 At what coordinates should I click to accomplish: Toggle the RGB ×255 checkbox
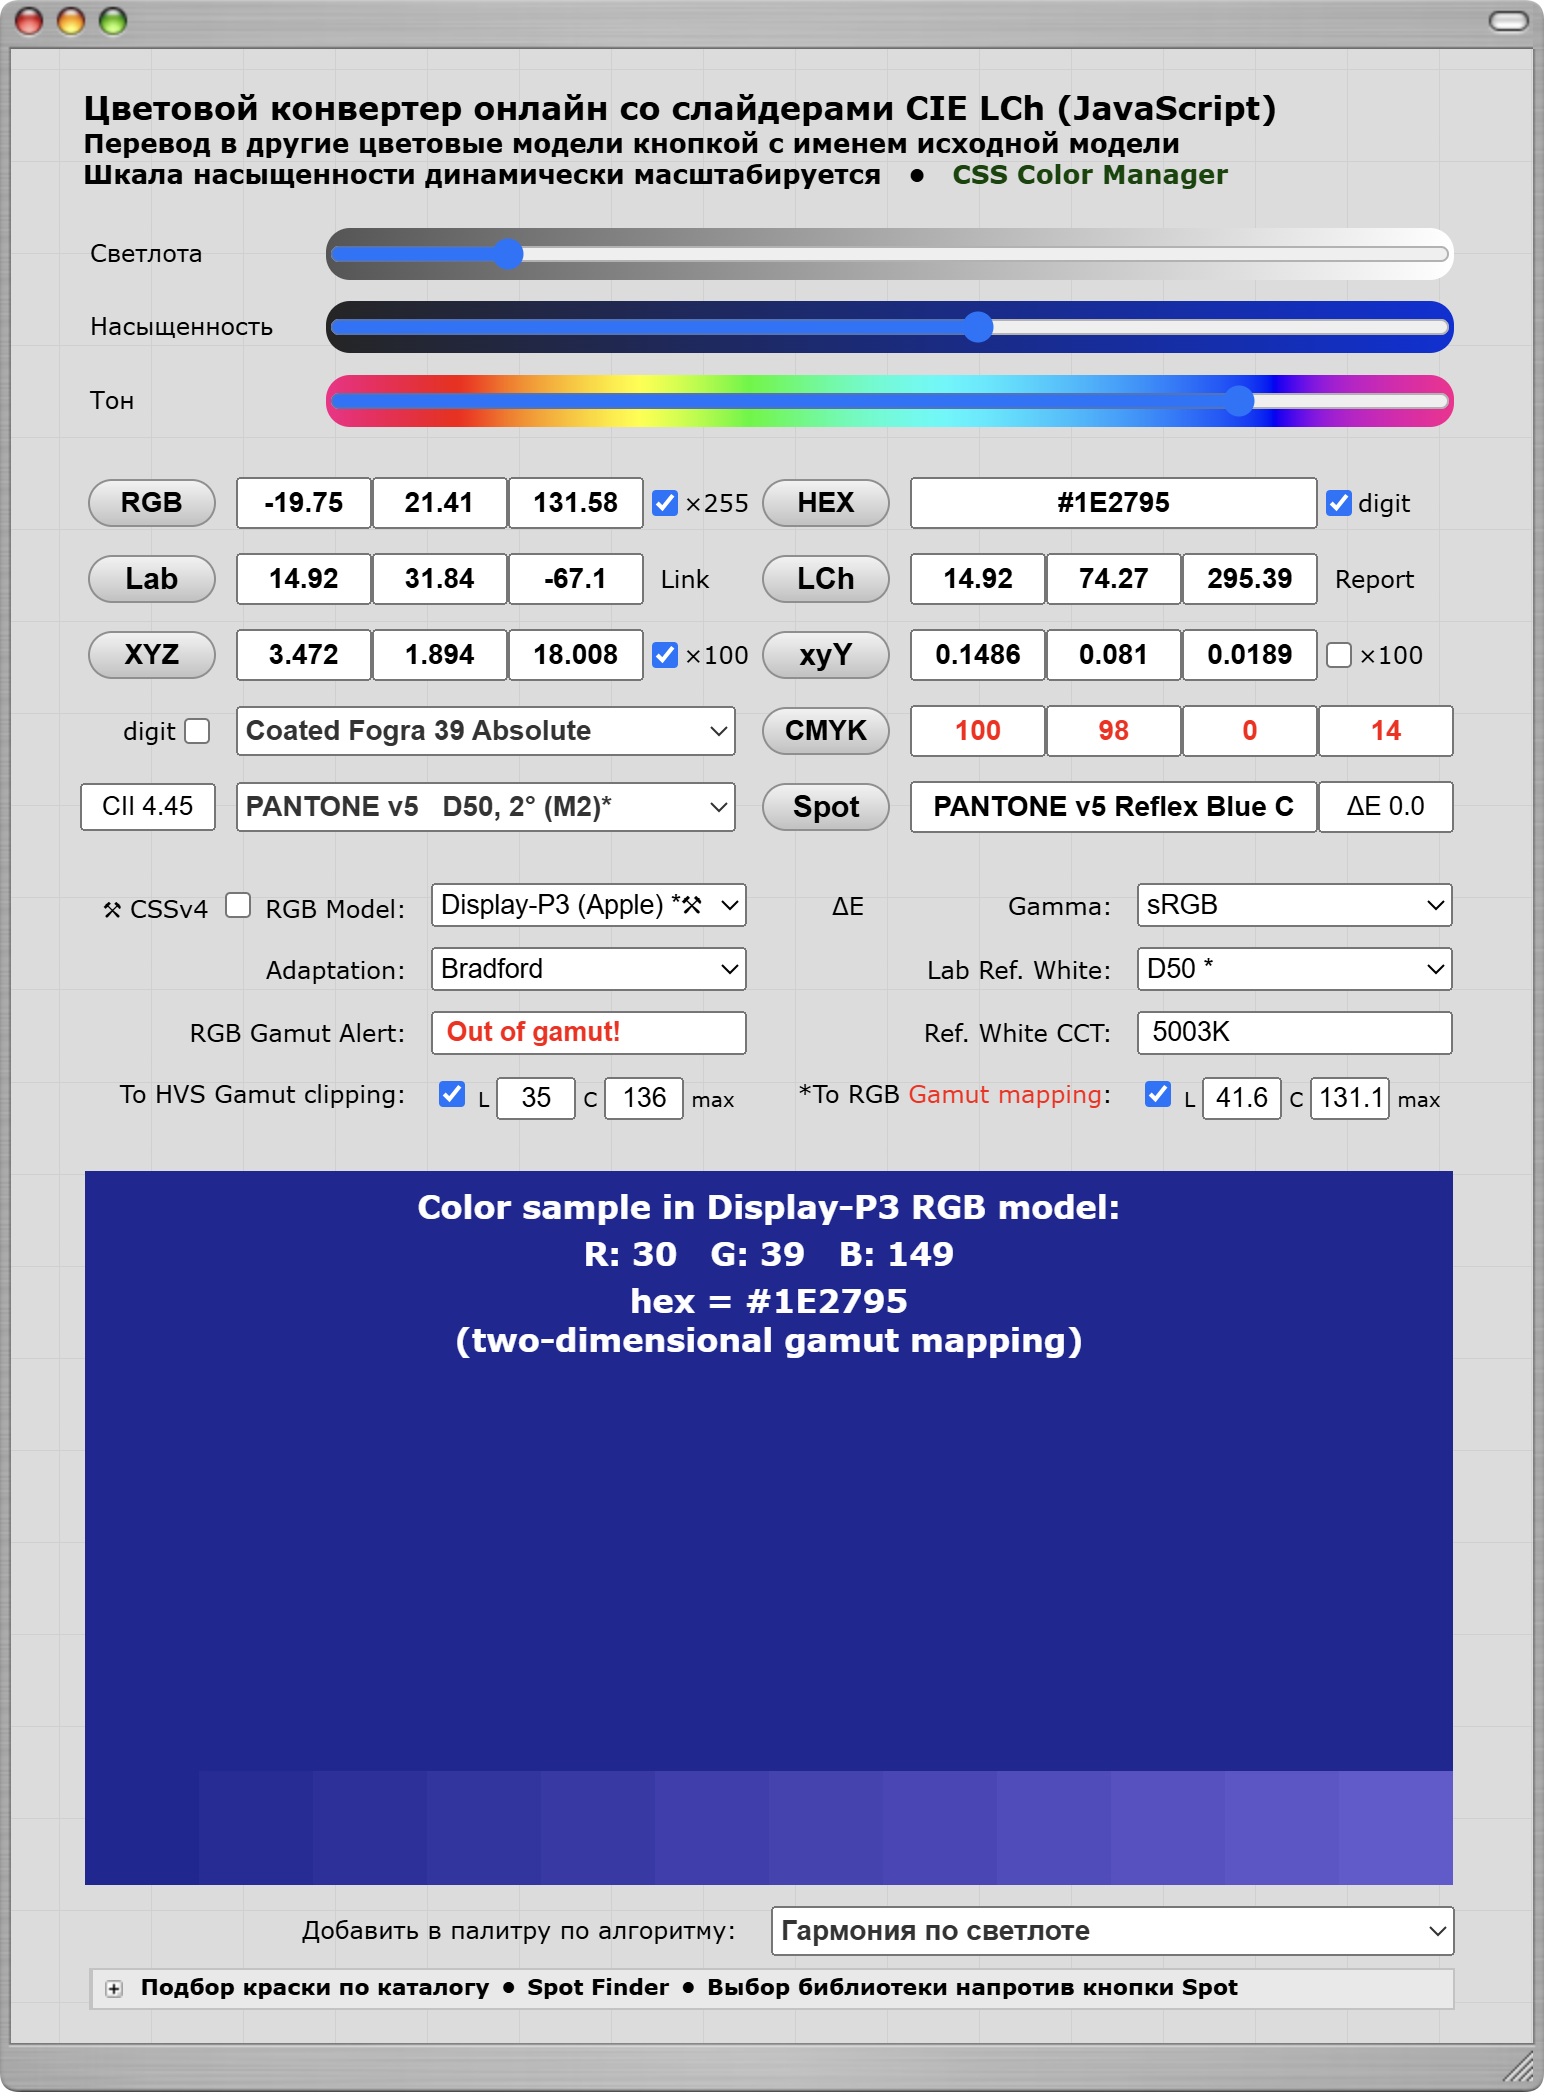point(665,503)
